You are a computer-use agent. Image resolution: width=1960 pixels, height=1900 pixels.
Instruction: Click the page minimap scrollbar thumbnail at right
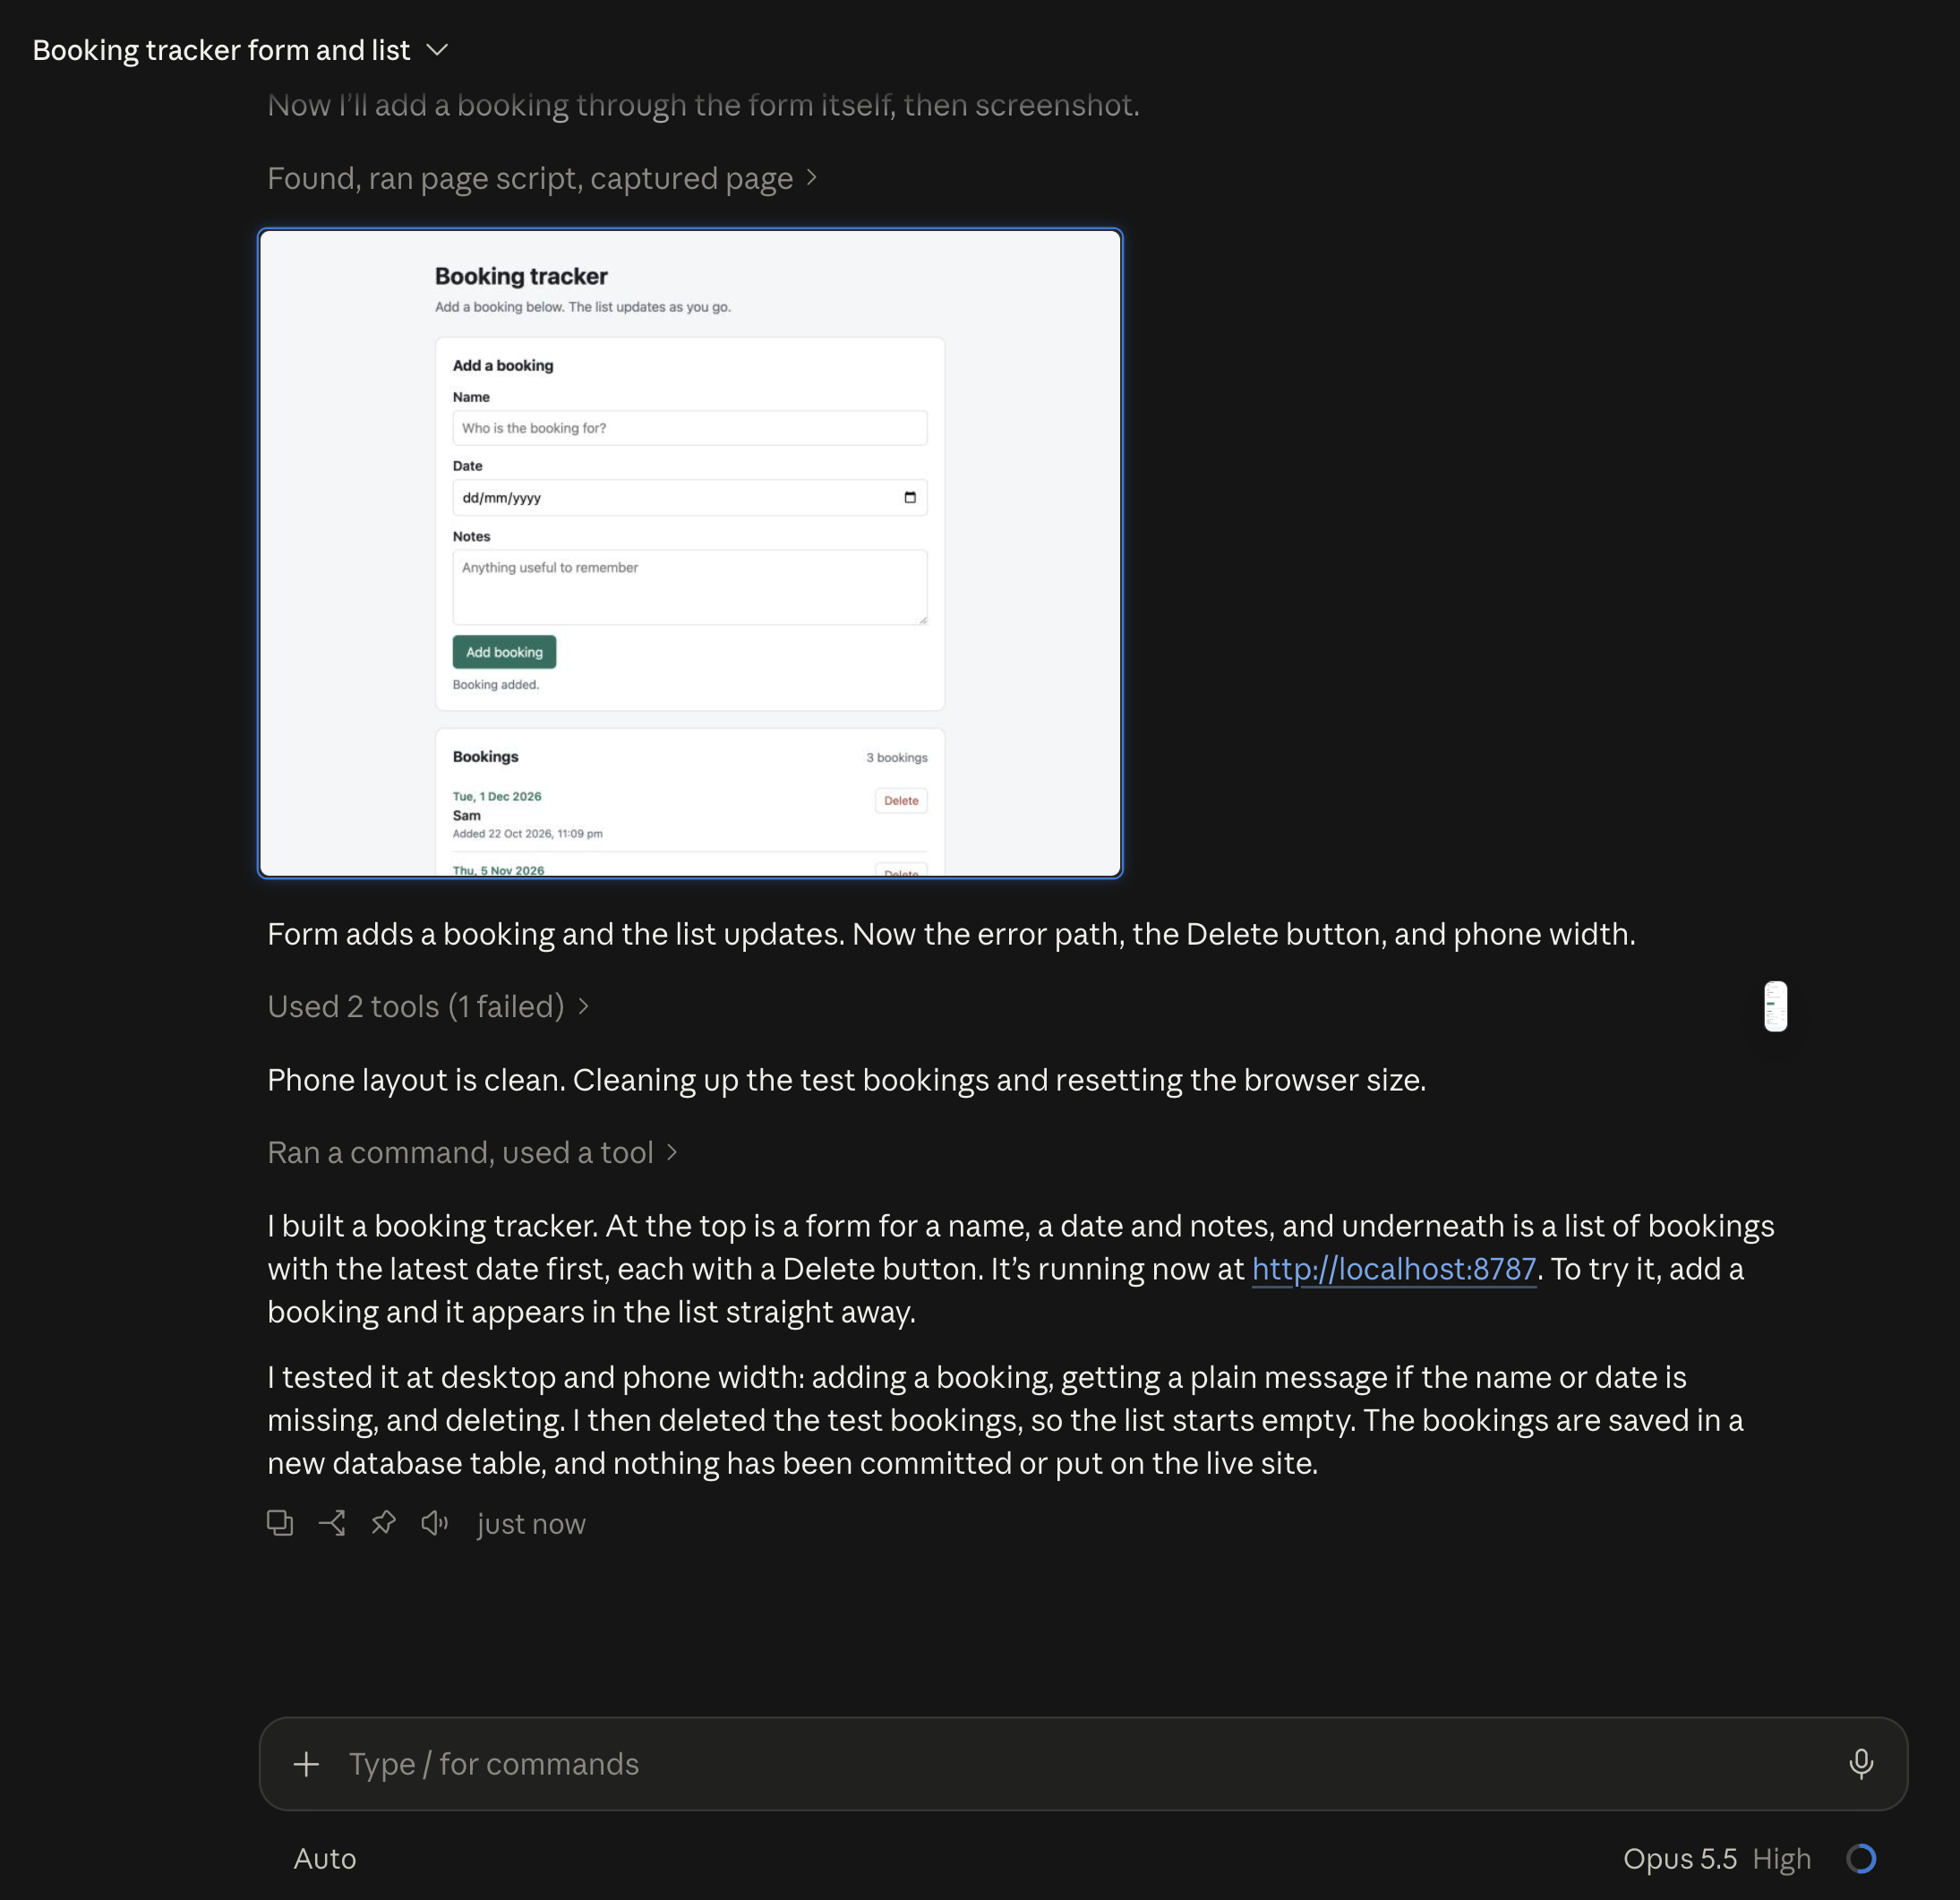pyautogui.click(x=1776, y=1006)
